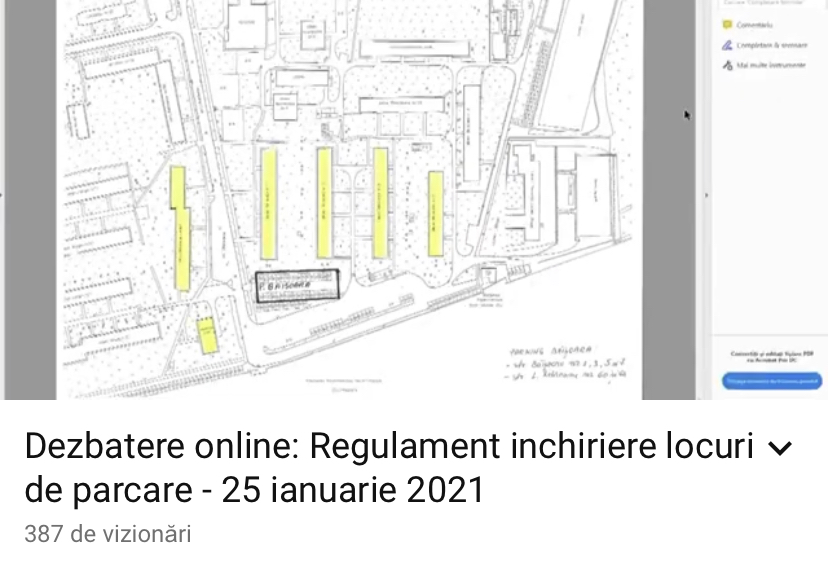Tap the 387 de vizionări view count
The image size is (828, 564).
[108, 535]
